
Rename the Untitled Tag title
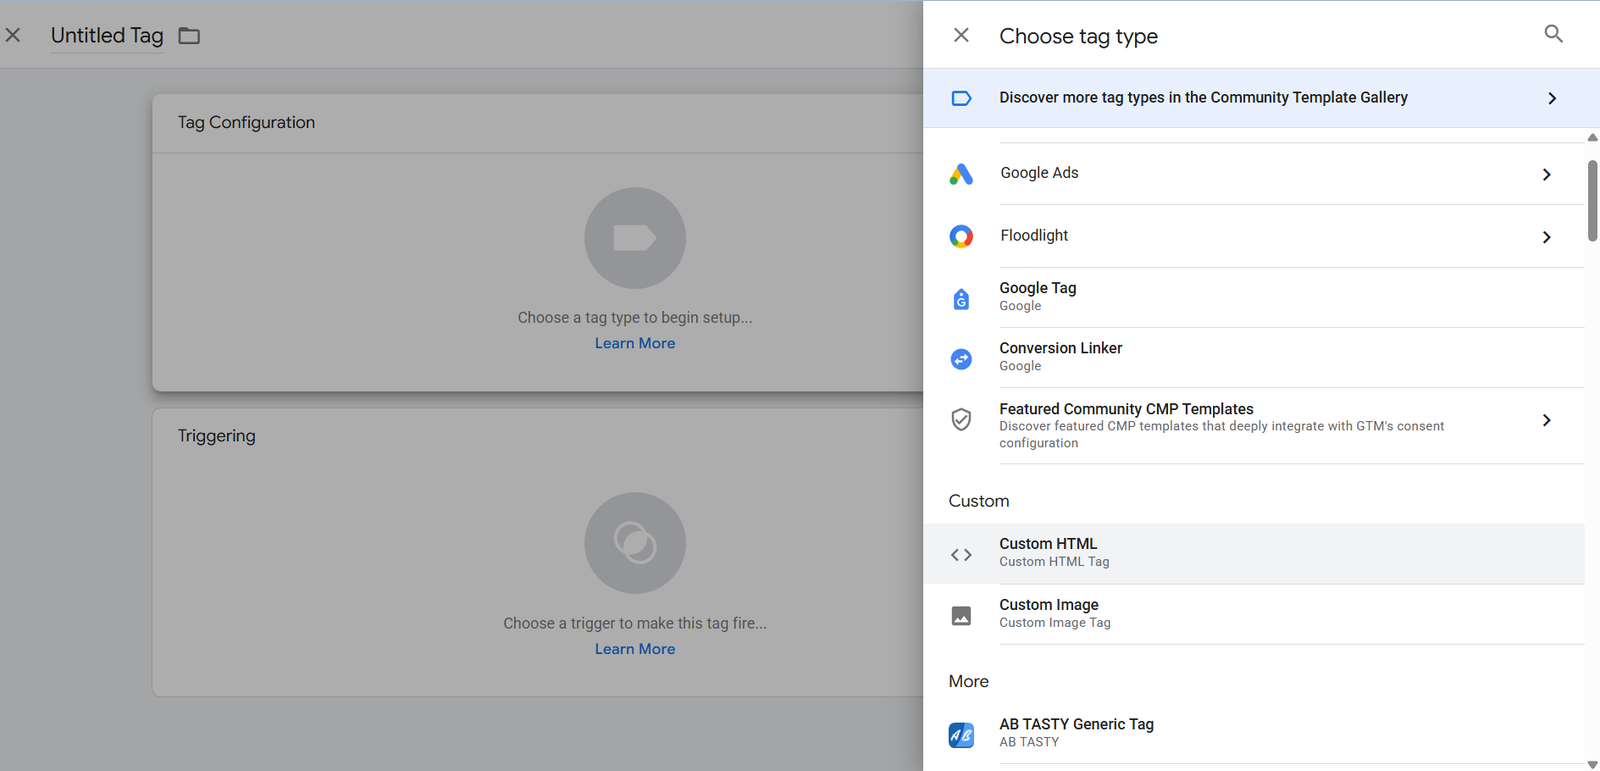coord(107,35)
